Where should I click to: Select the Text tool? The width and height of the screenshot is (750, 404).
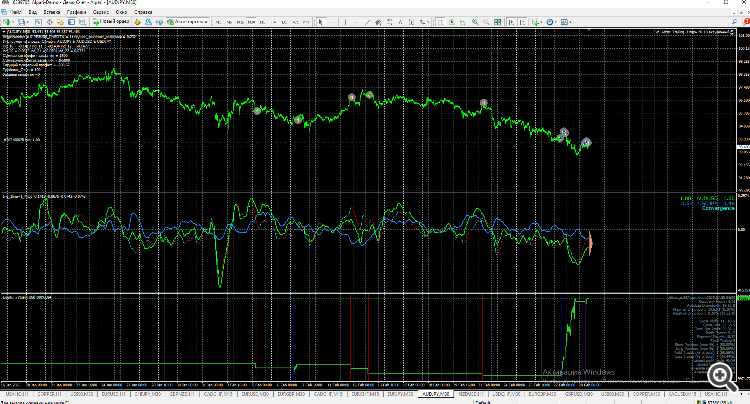pos(400,22)
